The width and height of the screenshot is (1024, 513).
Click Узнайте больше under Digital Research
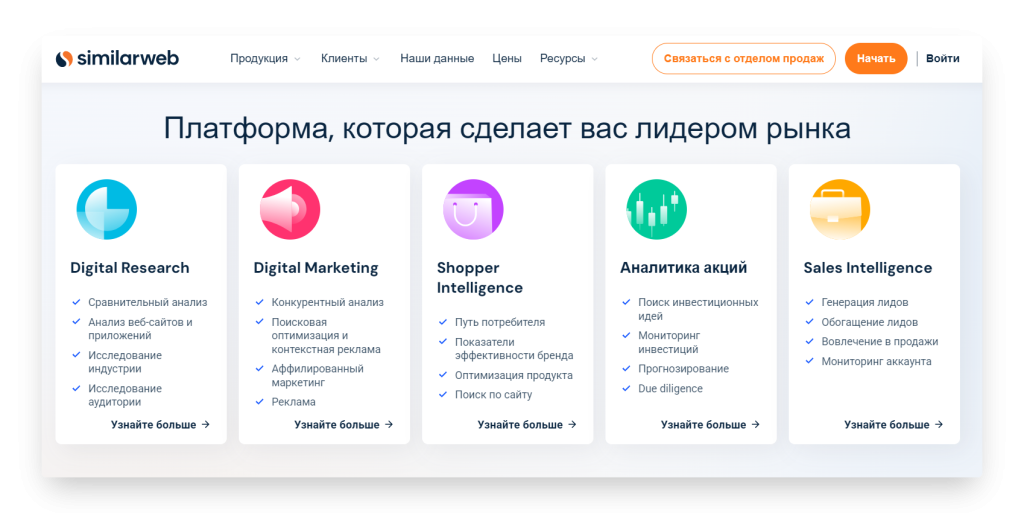point(160,425)
